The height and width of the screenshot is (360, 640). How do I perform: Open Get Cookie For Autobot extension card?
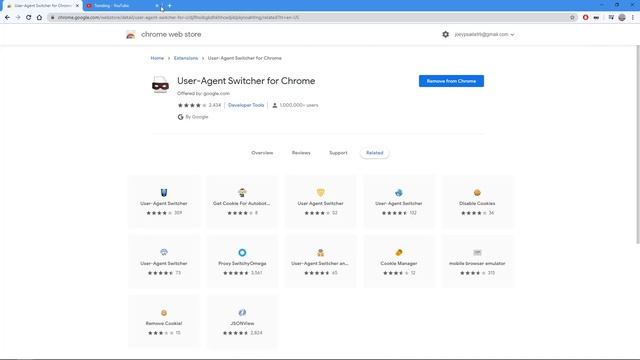coord(242,202)
